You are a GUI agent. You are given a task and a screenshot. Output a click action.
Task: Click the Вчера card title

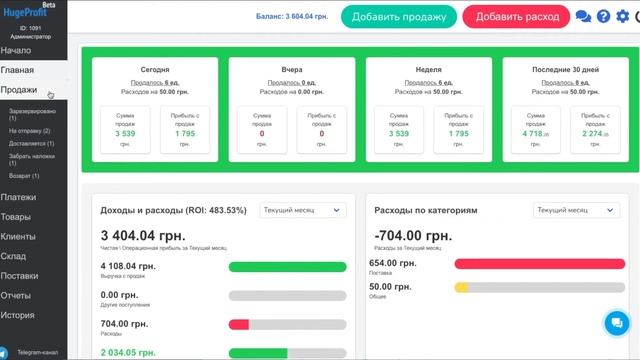[291, 70]
